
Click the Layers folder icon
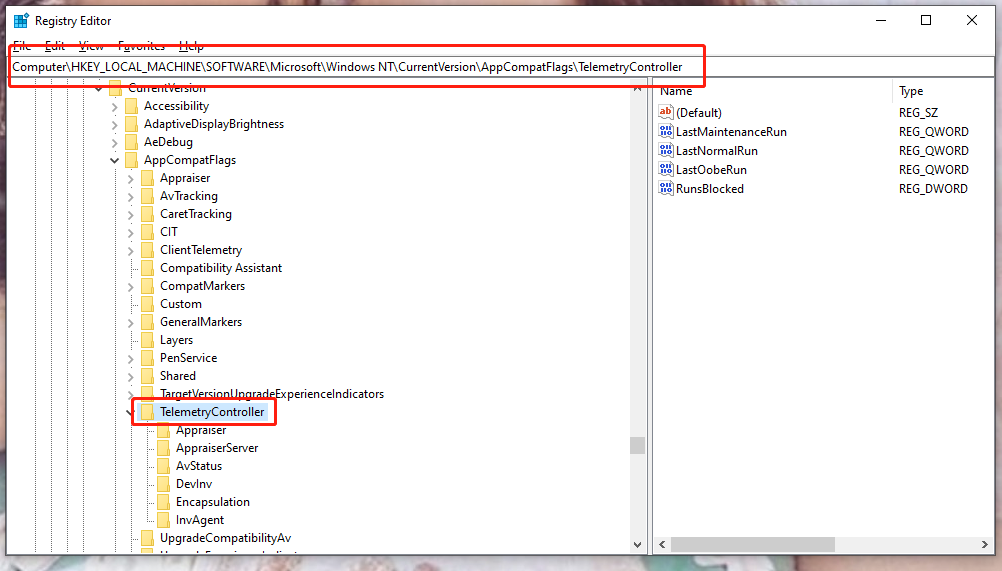[148, 340]
